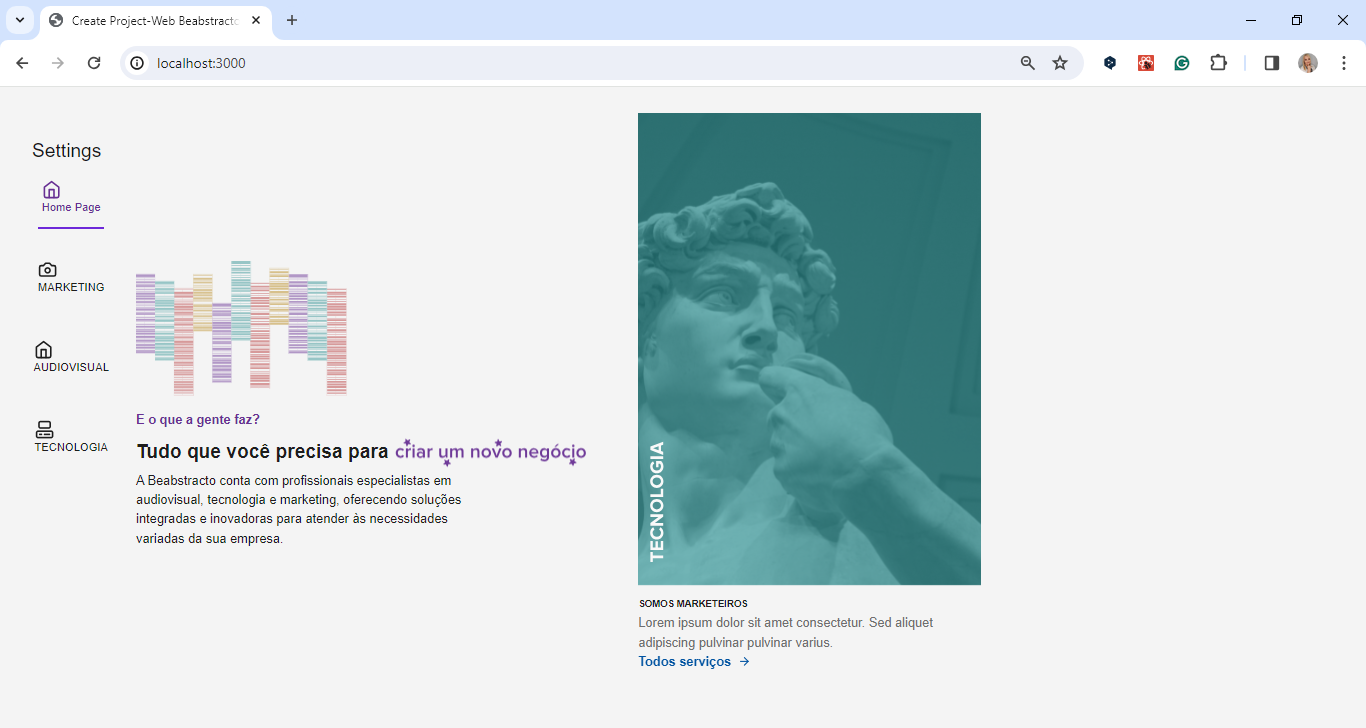Open a new browser tab
This screenshot has height=728, width=1366.
click(292, 20)
